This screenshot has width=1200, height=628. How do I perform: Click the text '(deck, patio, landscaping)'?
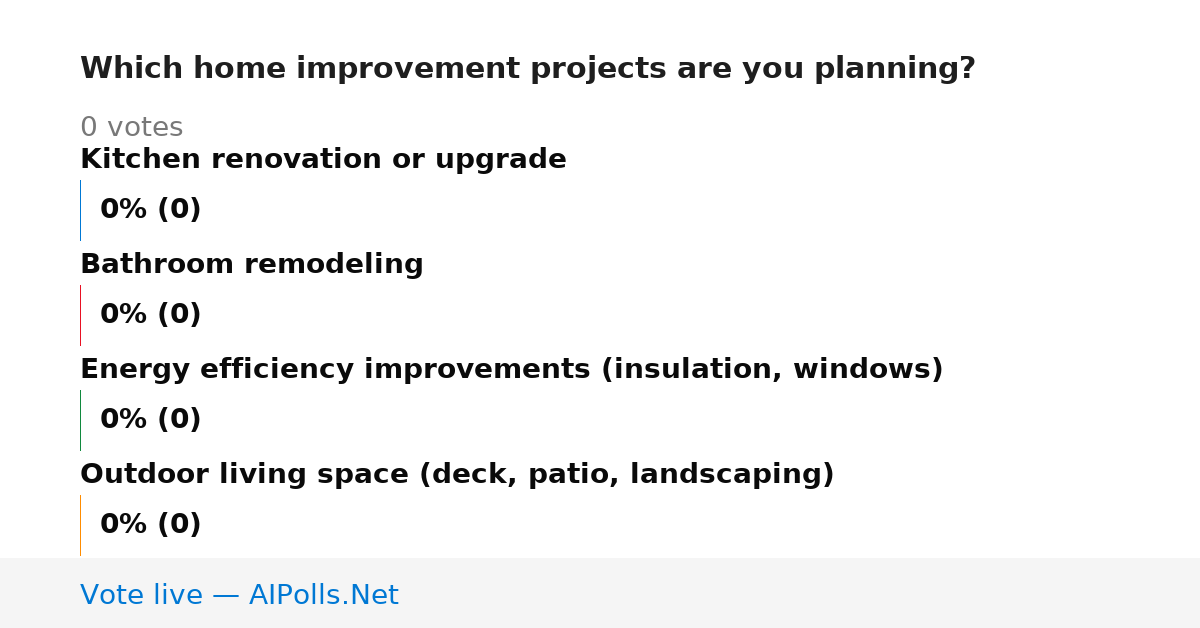[x=626, y=475]
